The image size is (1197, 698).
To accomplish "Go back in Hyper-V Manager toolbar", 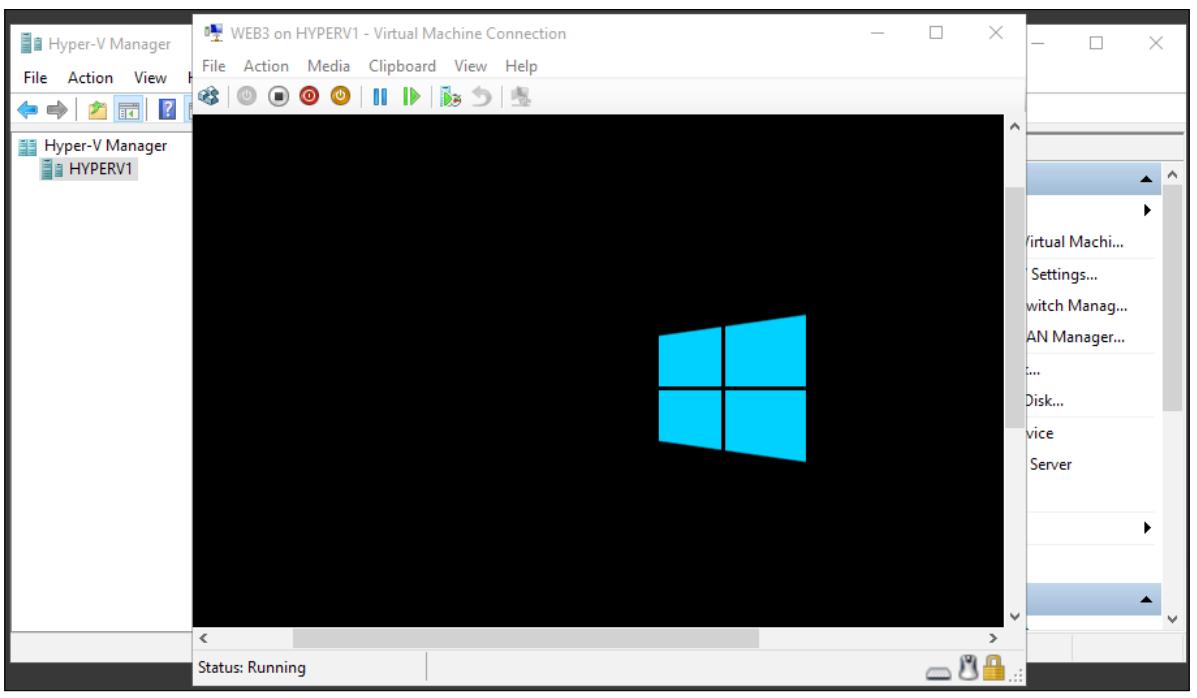I will point(27,110).
